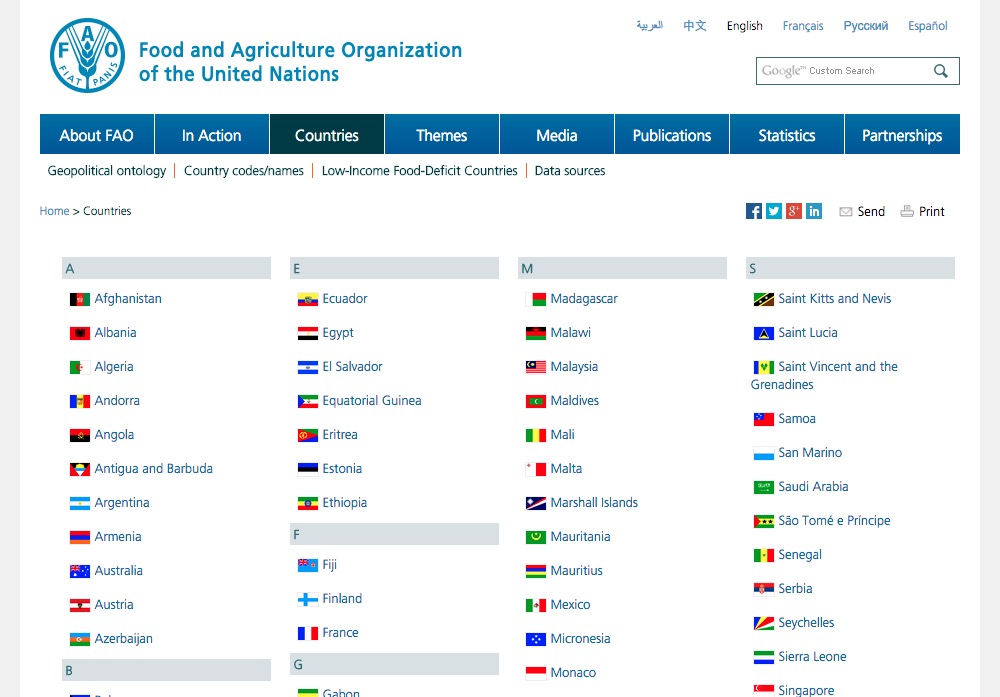The height and width of the screenshot is (697, 1000).
Task: Open Low-Income Food-Deficit Countries link
Action: click(x=420, y=171)
